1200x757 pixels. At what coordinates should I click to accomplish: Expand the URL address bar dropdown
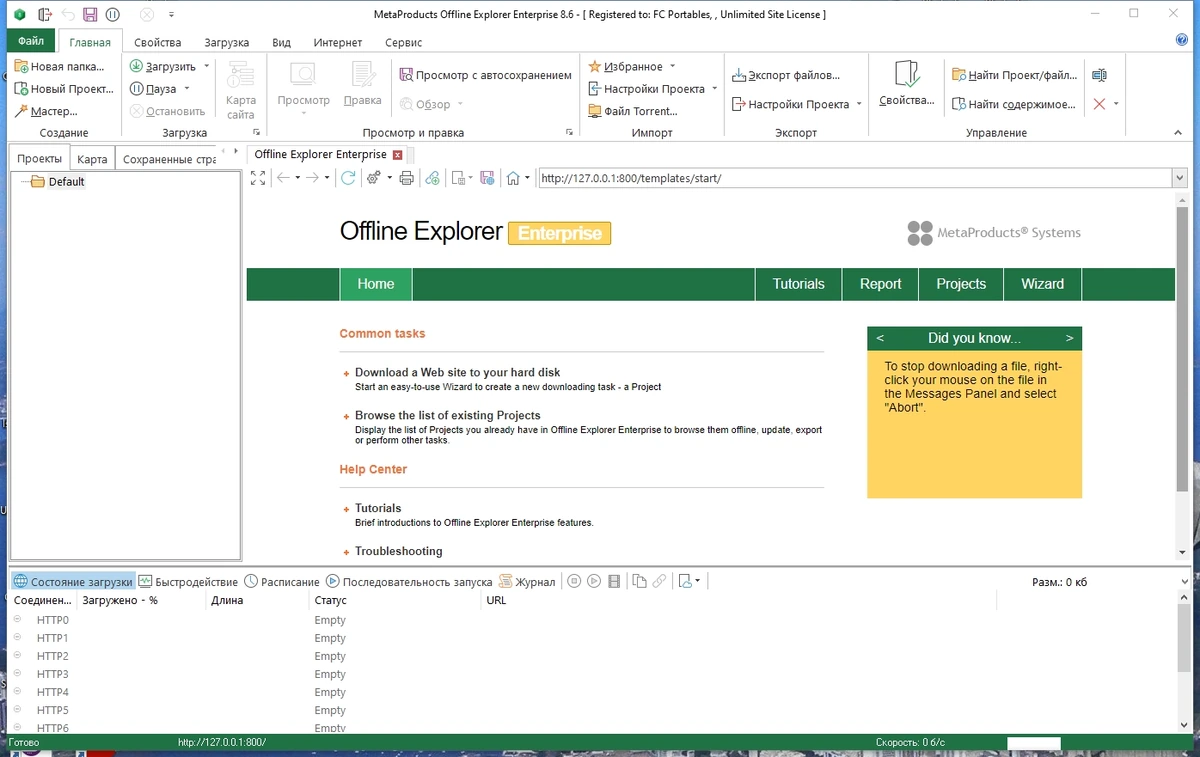[x=1179, y=178]
